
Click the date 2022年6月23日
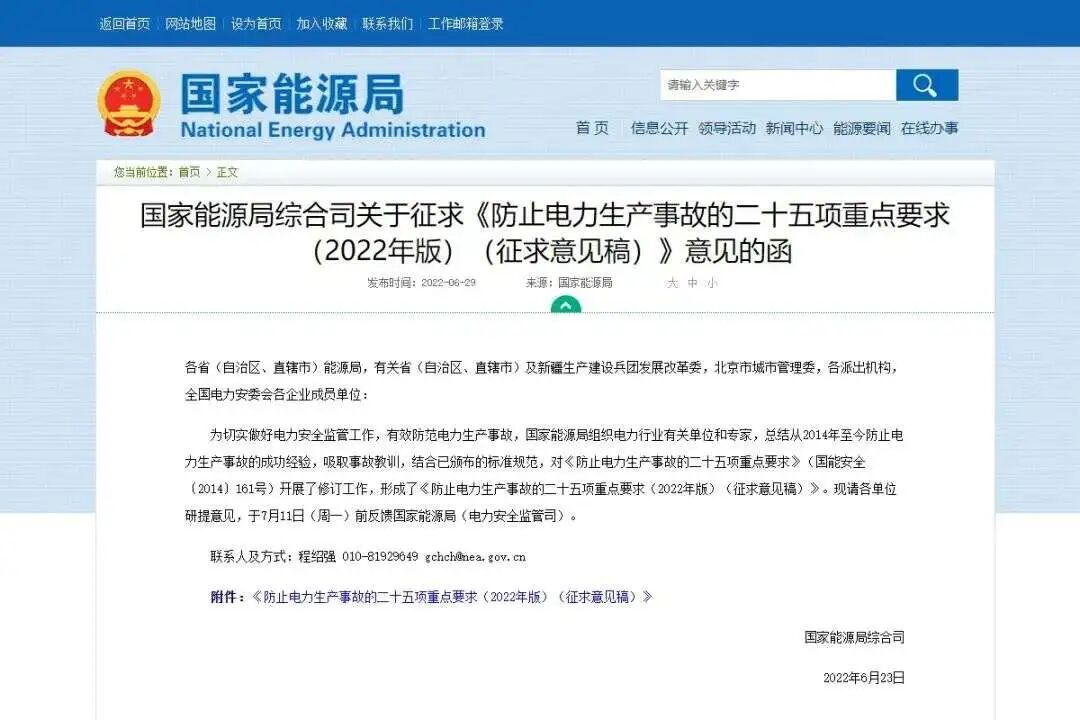pyautogui.click(x=864, y=678)
